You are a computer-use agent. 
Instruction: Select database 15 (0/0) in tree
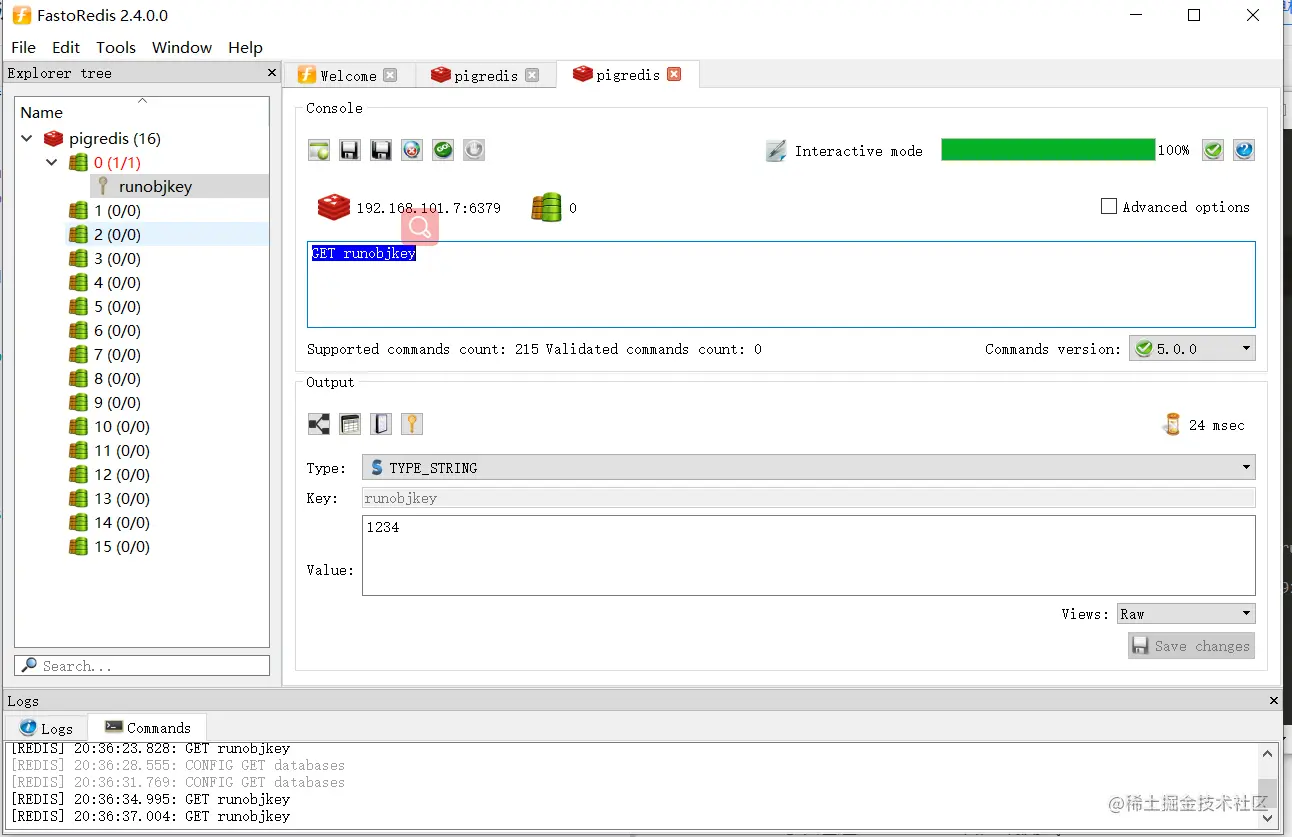122,546
